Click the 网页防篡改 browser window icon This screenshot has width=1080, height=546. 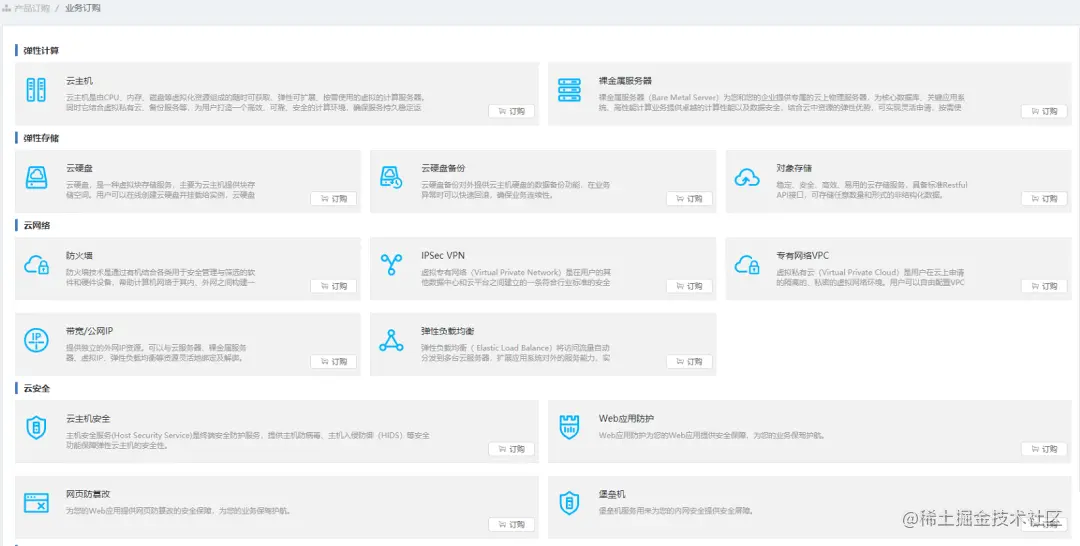36,503
